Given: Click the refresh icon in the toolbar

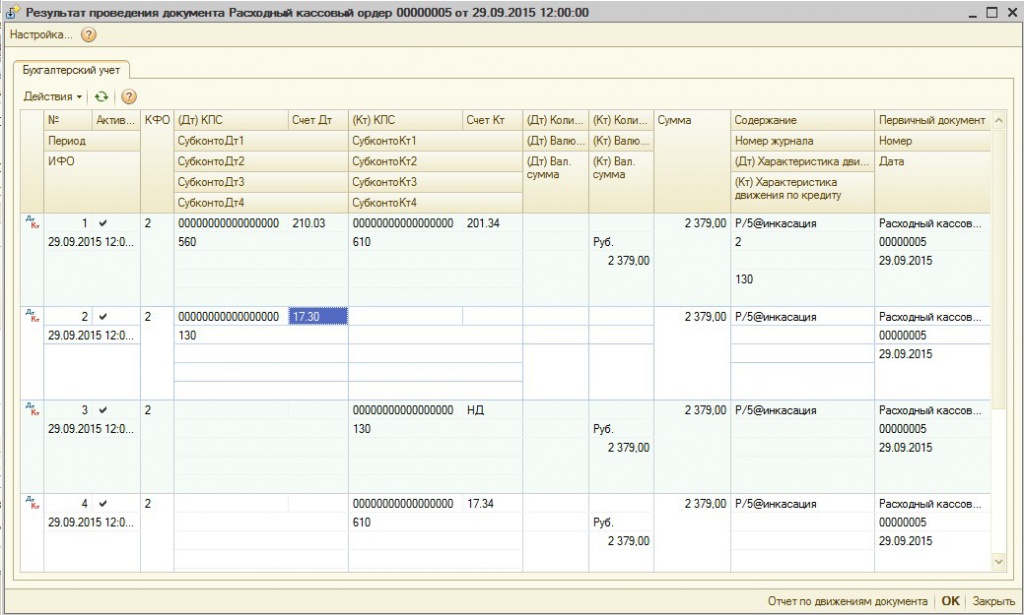Looking at the screenshot, I should (100, 97).
